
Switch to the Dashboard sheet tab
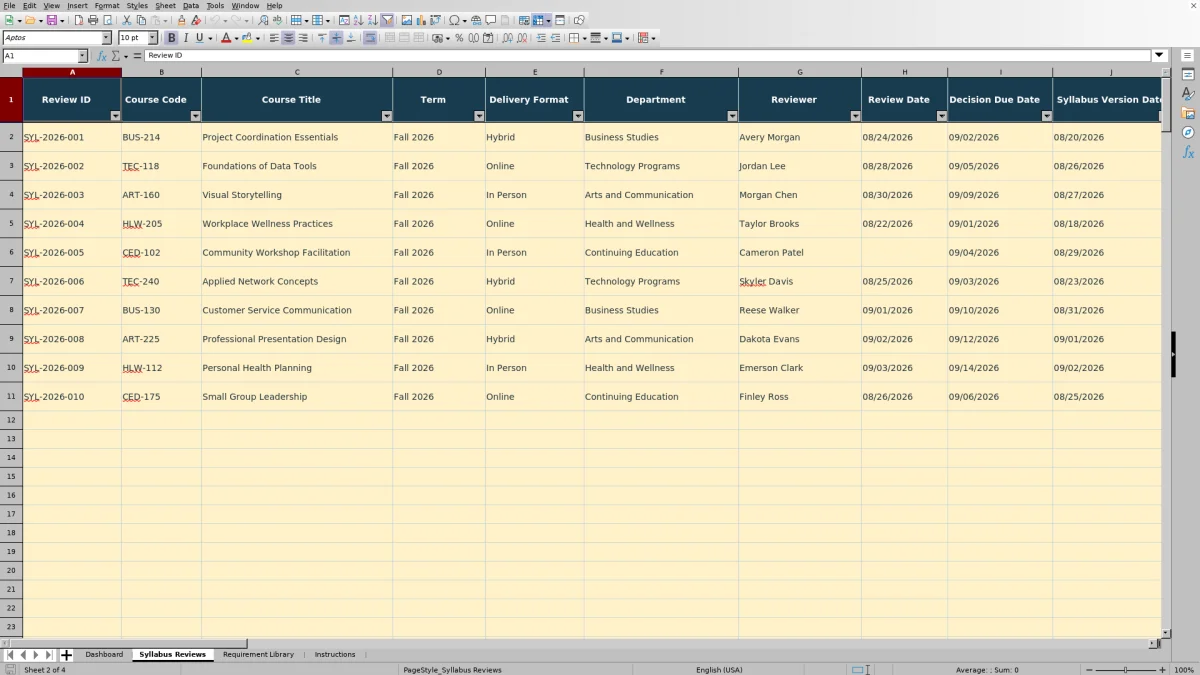point(104,654)
